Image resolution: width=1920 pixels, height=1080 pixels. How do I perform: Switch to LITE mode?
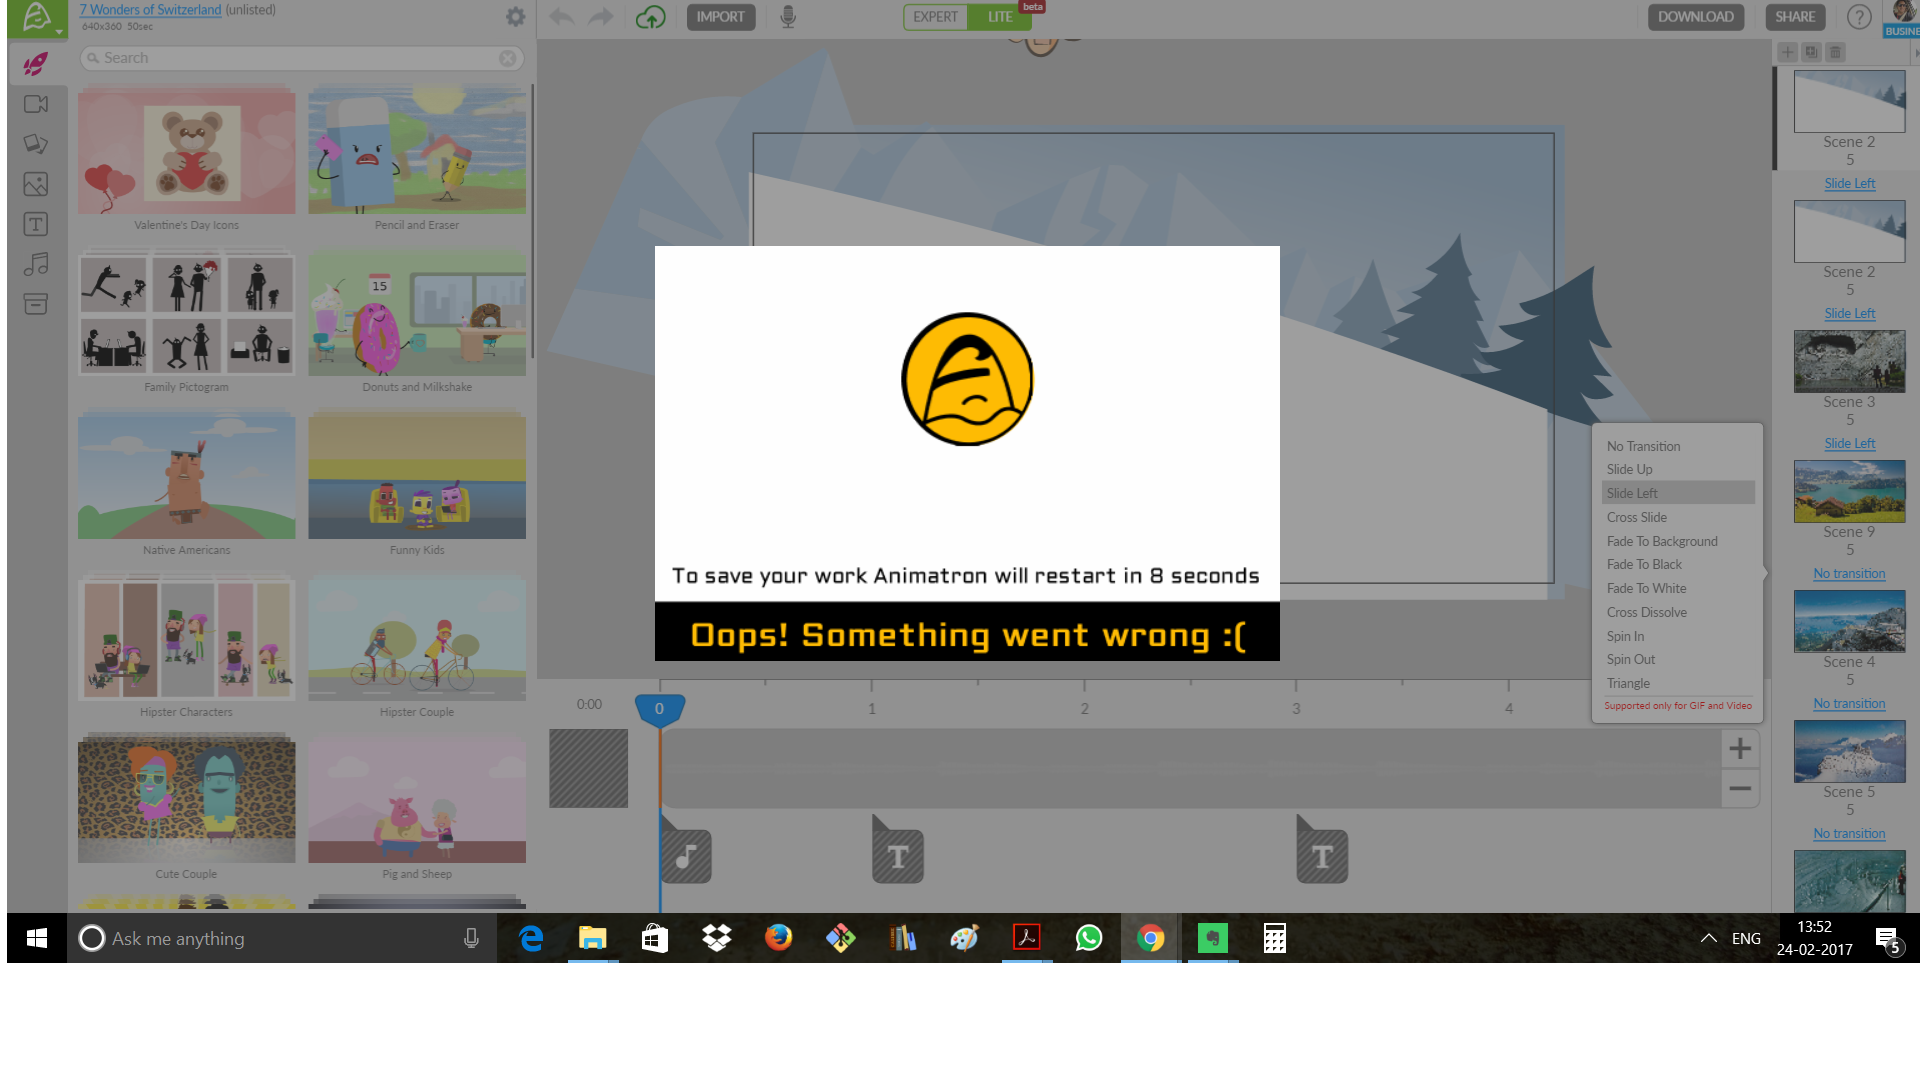(999, 17)
